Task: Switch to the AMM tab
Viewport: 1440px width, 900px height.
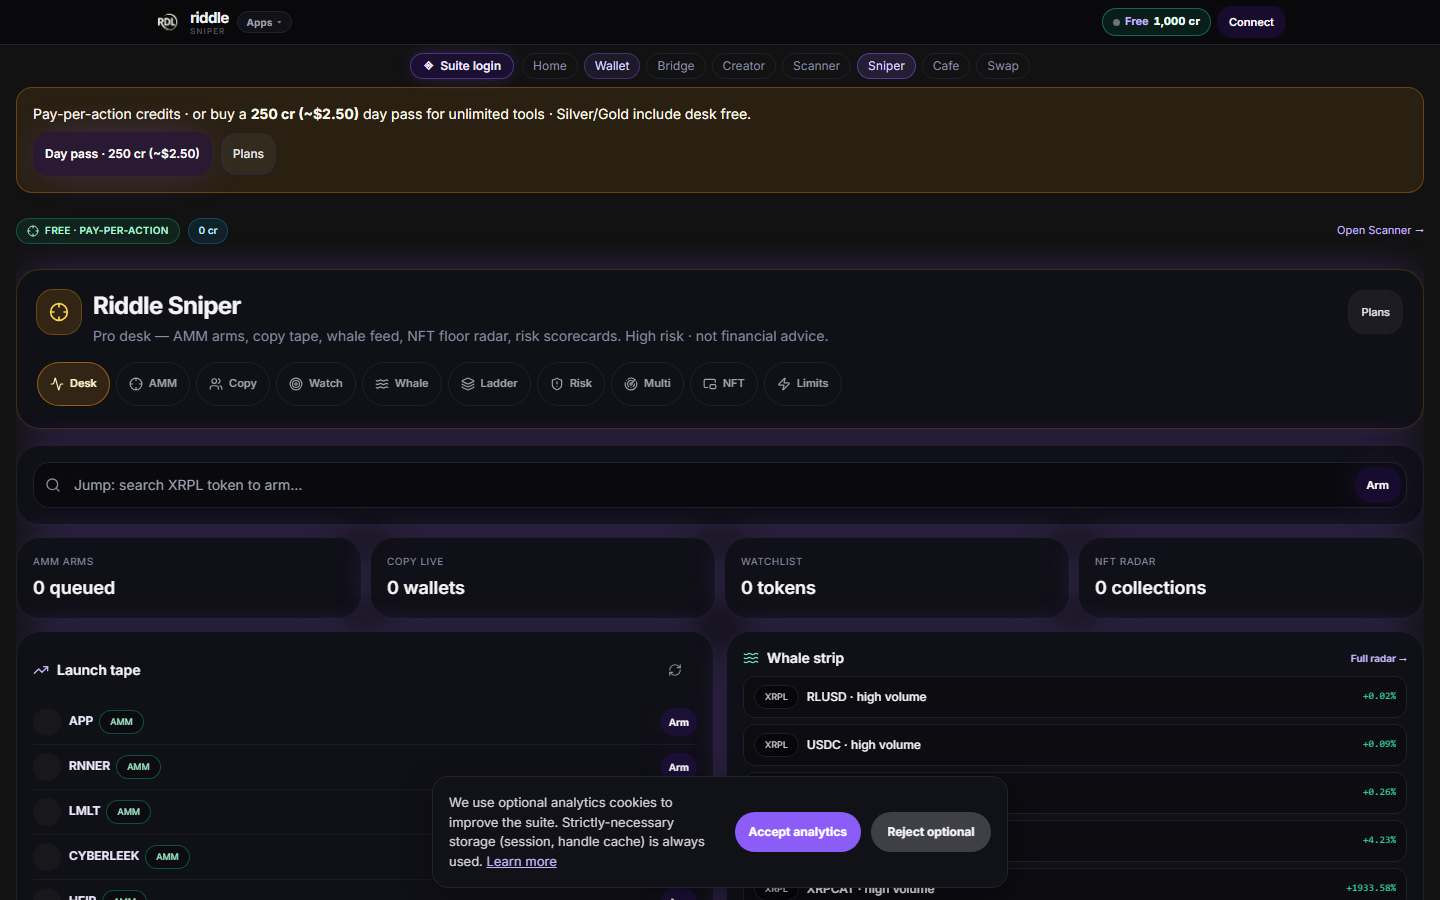Action: (153, 384)
